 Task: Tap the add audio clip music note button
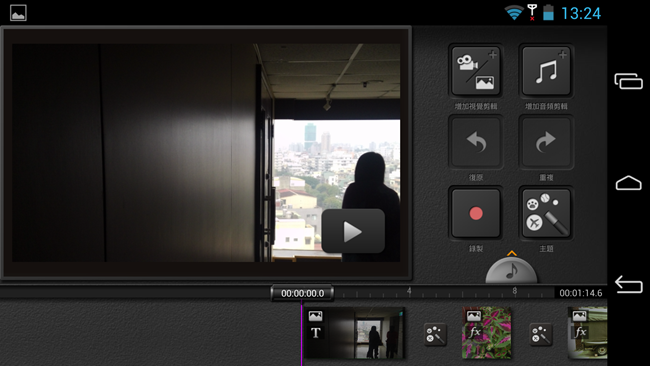tap(546, 71)
